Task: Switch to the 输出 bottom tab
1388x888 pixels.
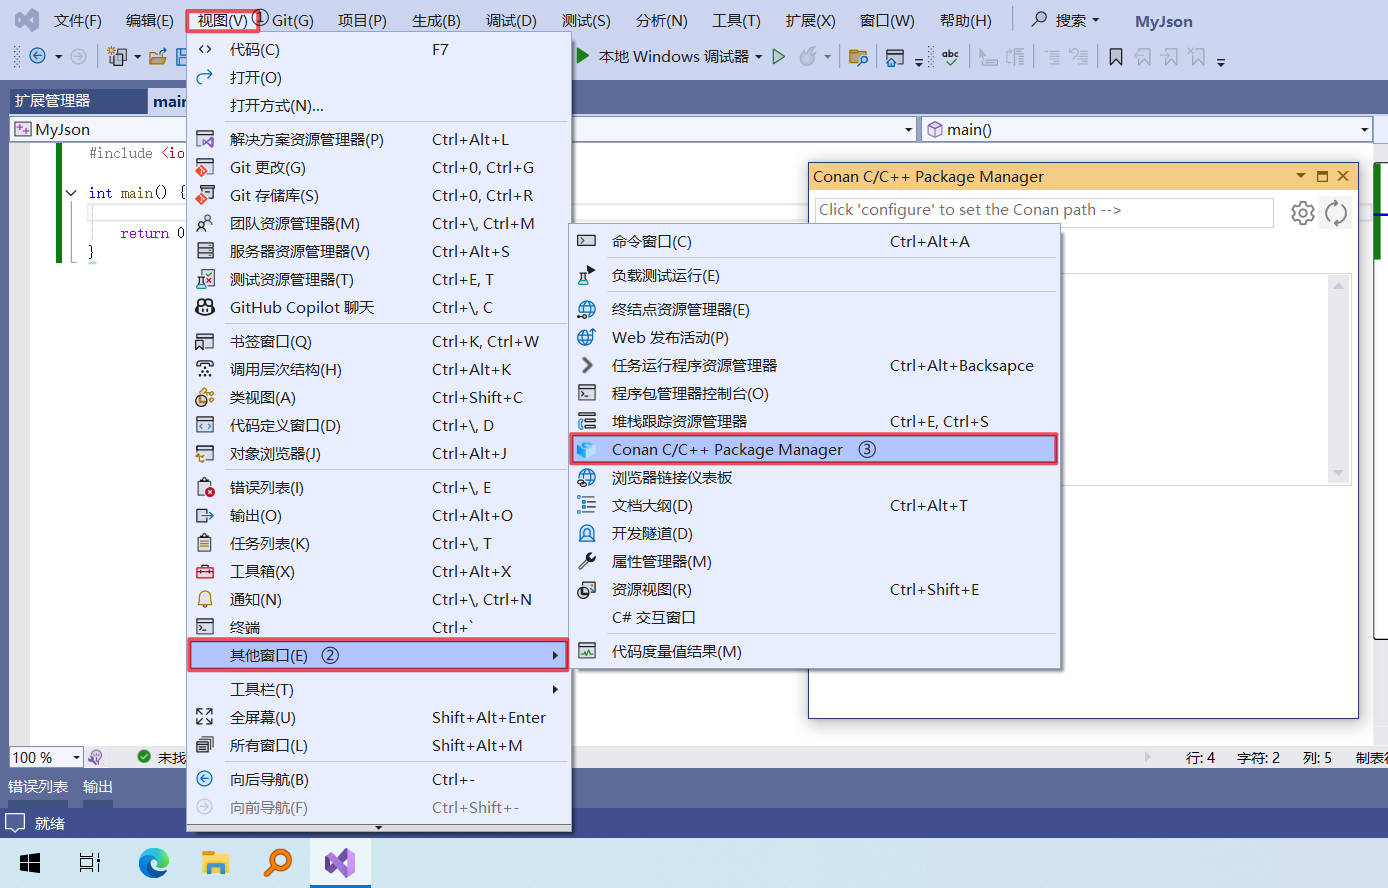Action: coord(98,787)
